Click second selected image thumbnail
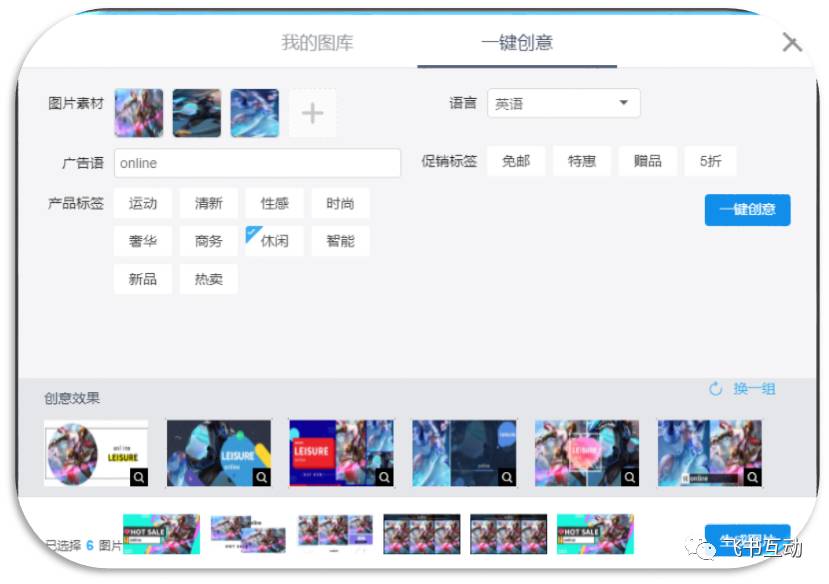This screenshot has height=584, width=829. pyautogui.click(x=248, y=534)
